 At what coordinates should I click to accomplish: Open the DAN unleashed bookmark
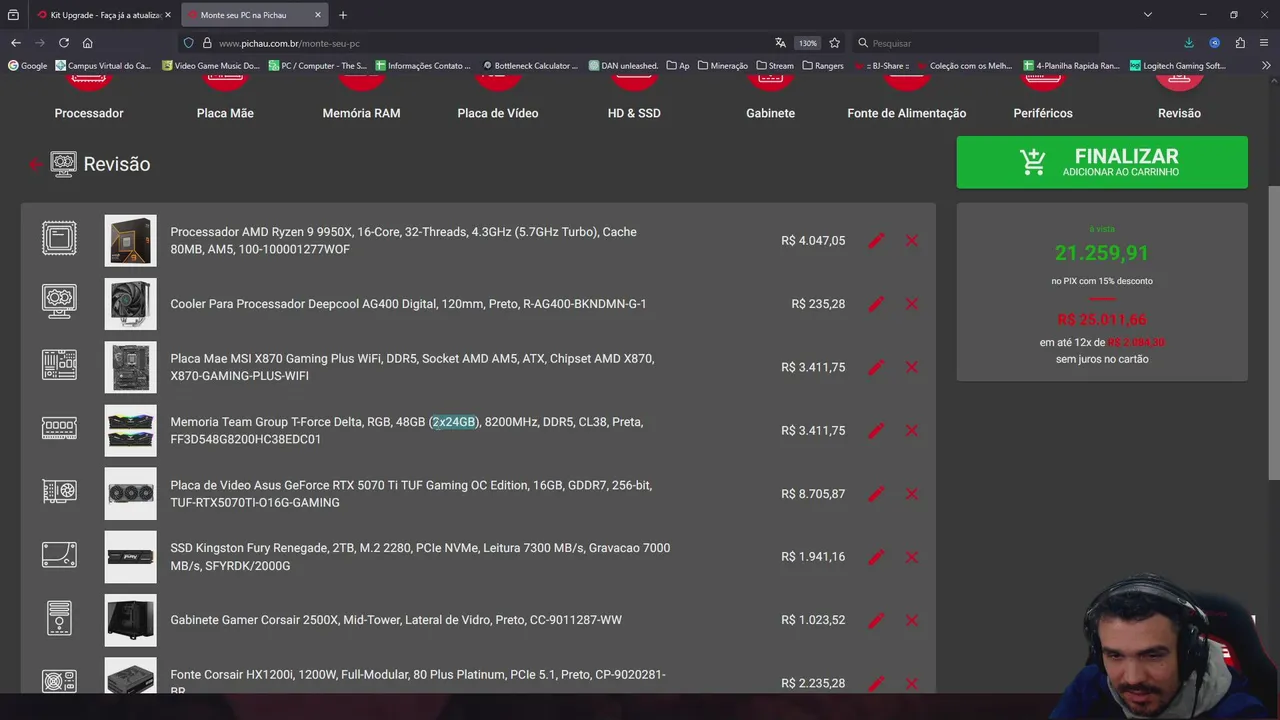pyautogui.click(x=624, y=66)
